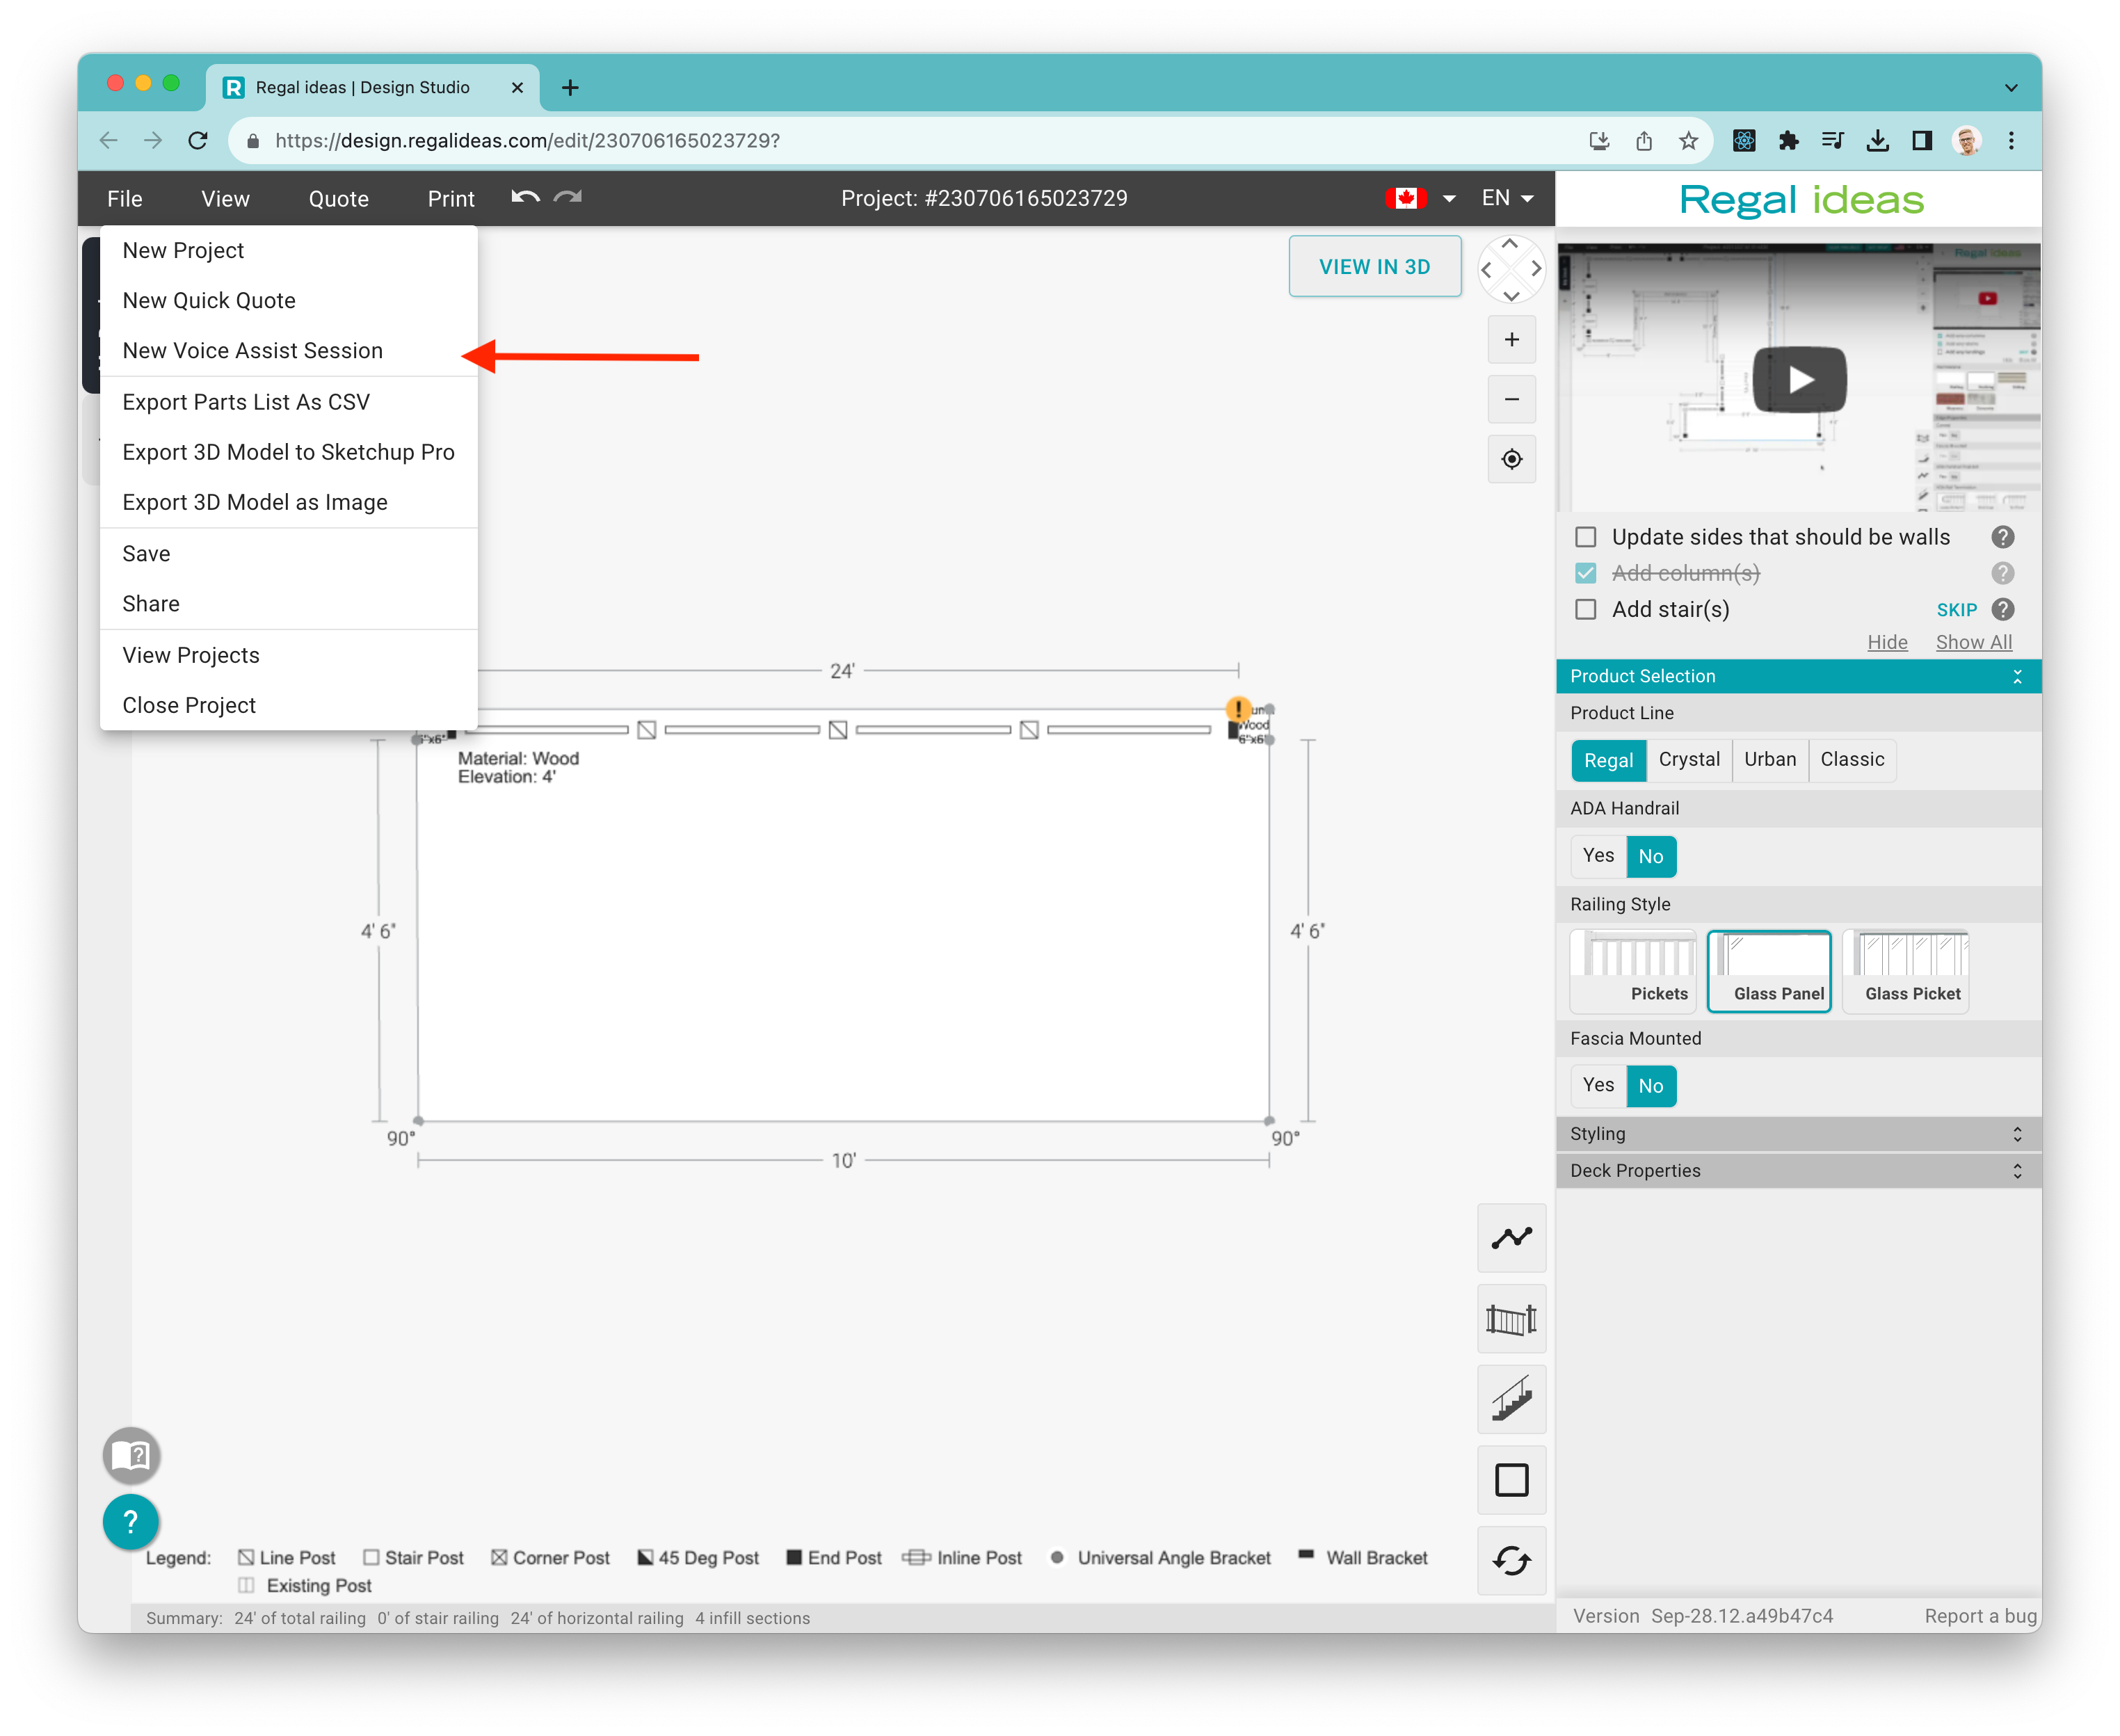Image resolution: width=2120 pixels, height=1736 pixels.
Task: Zoom in with the plus button
Action: (x=1511, y=340)
